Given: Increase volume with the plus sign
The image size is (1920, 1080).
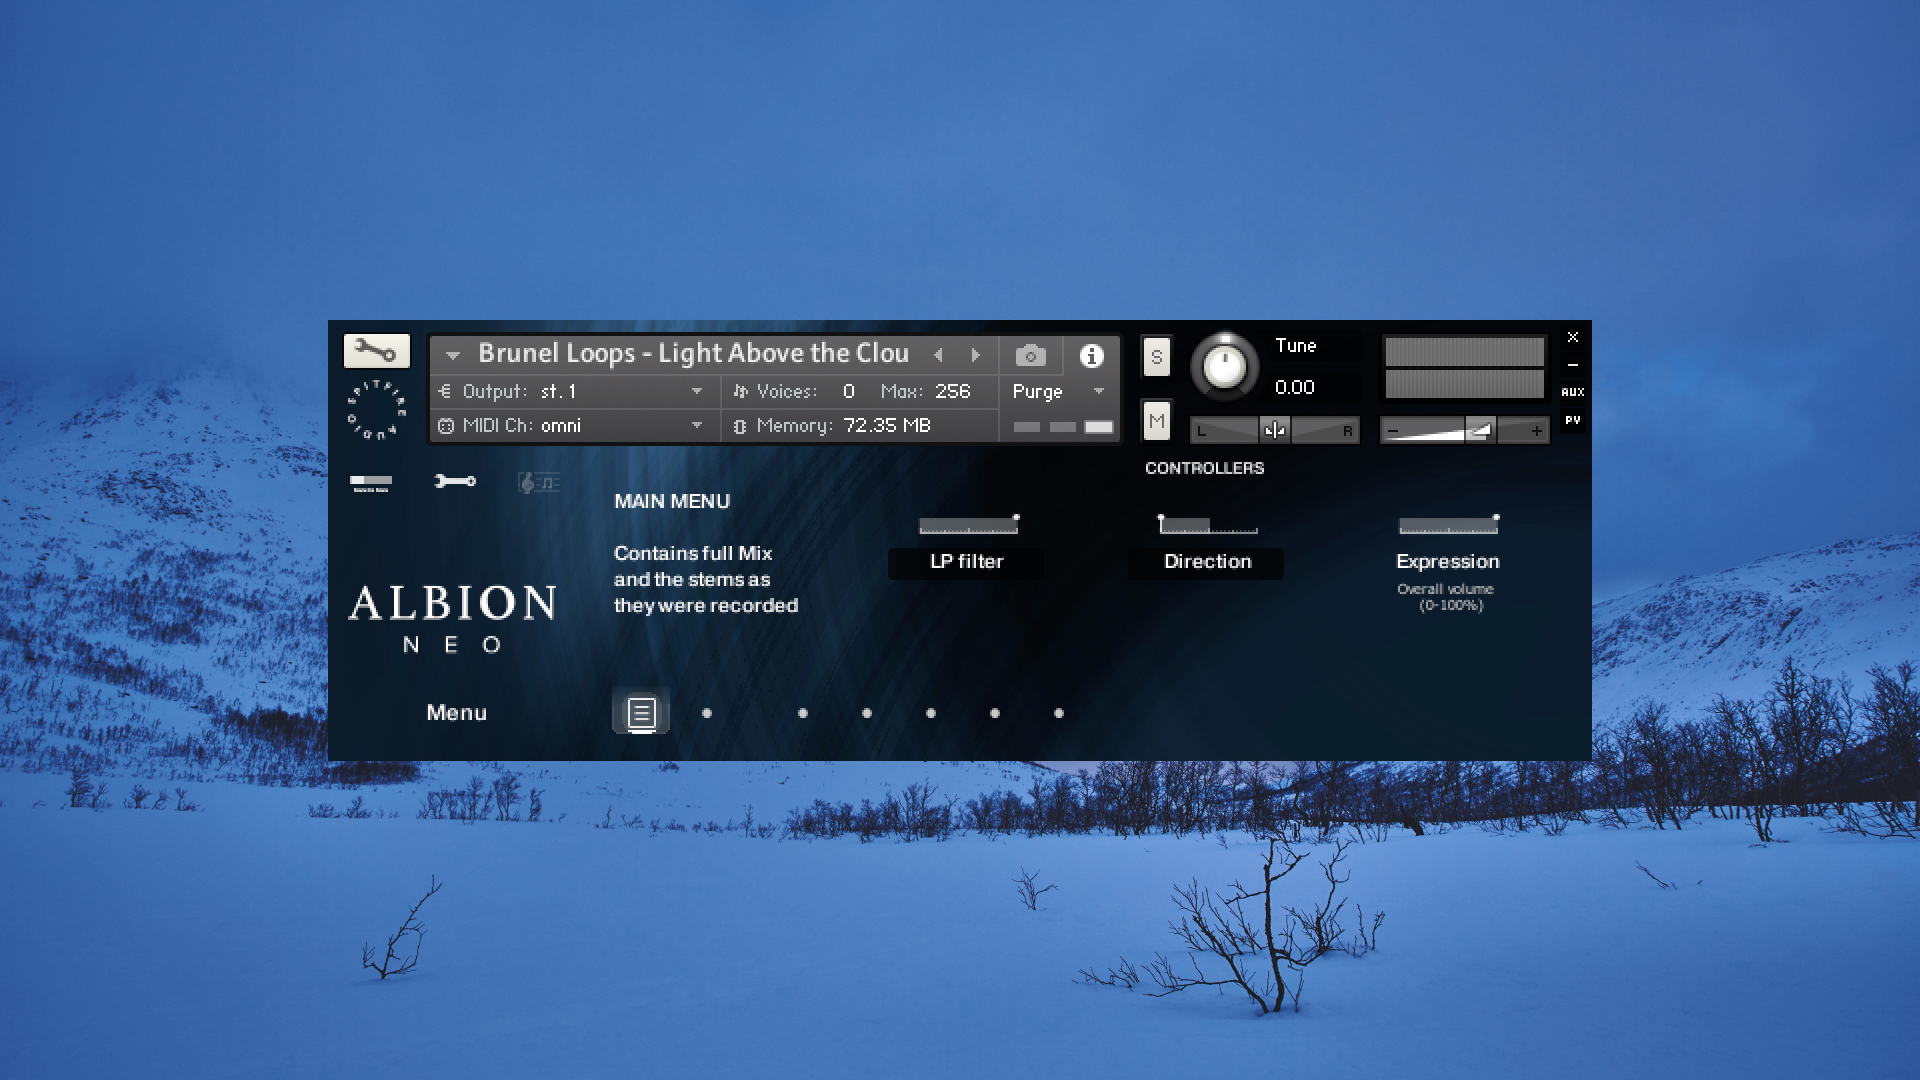Looking at the screenshot, I should tap(1537, 431).
